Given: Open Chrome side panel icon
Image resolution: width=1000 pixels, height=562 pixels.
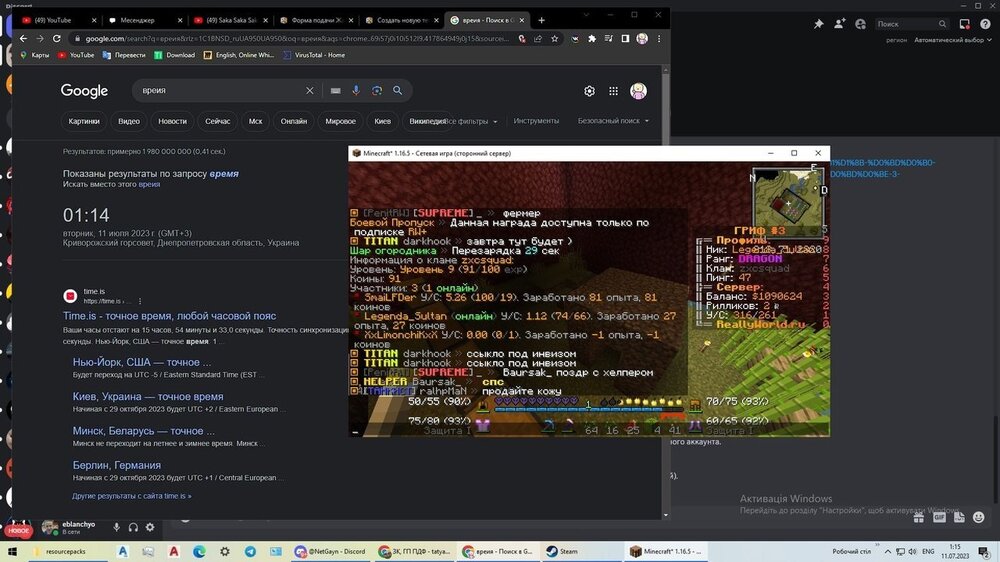Looking at the screenshot, I should click(625, 39).
